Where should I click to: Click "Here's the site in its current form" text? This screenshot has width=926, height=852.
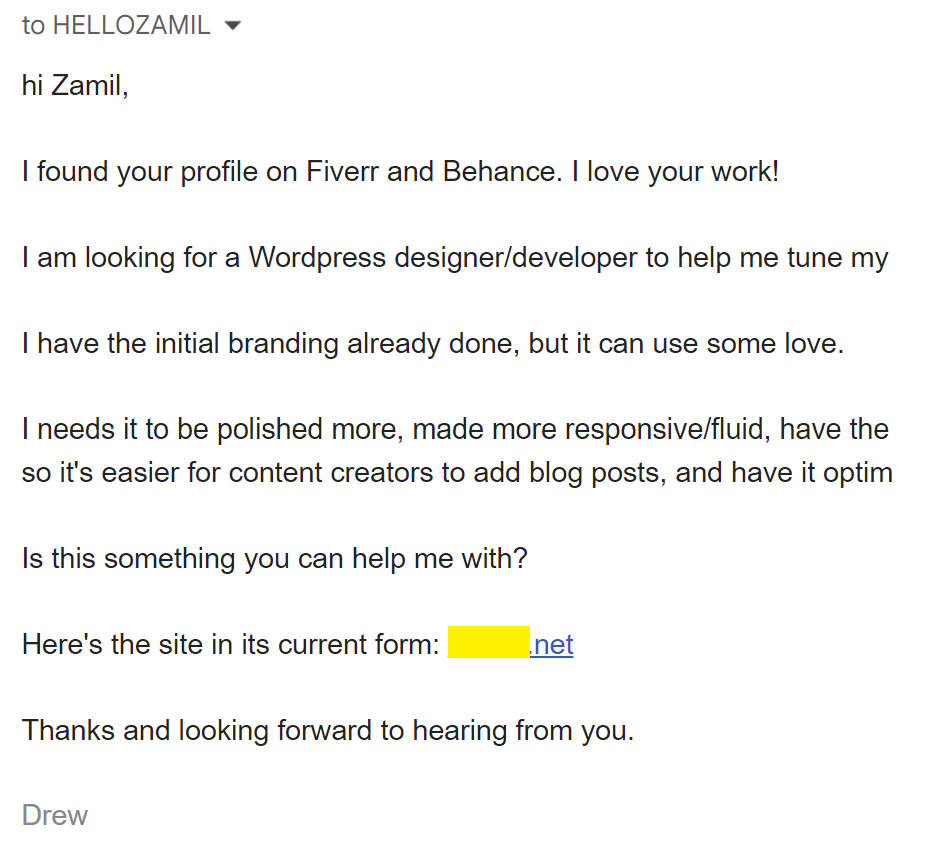(x=230, y=645)
